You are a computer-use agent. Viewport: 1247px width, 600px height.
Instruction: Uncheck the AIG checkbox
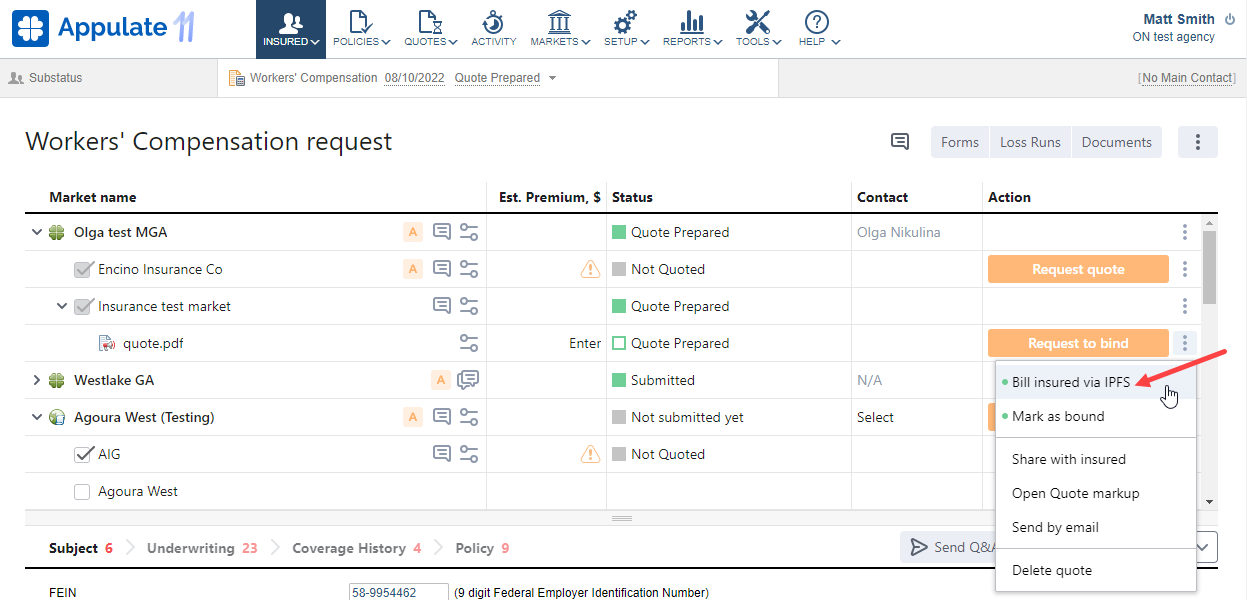coord(83,454)
